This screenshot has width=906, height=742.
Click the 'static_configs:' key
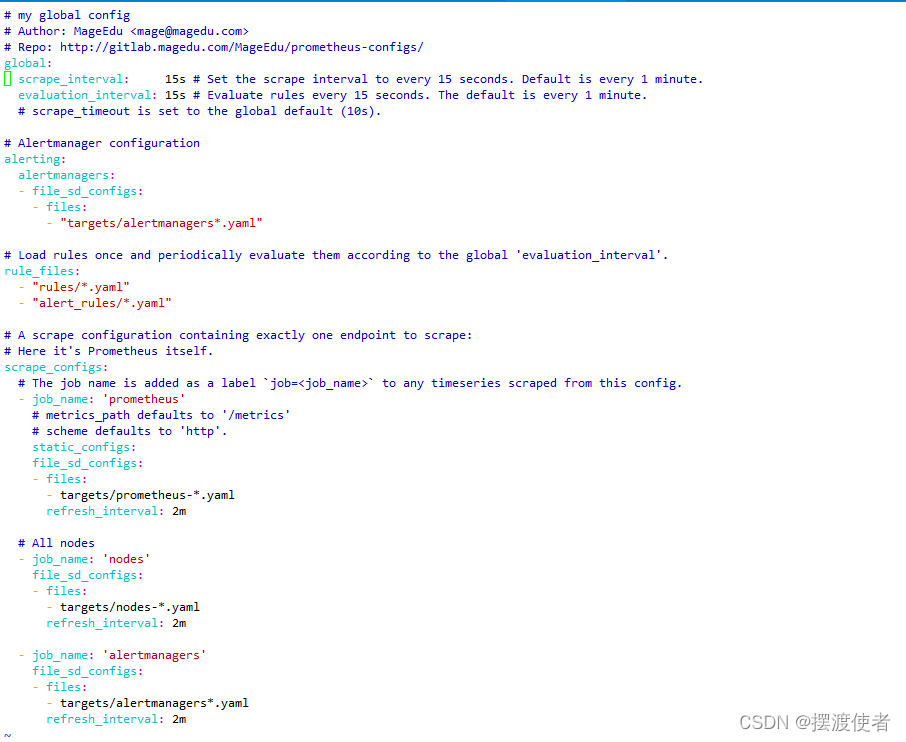(84, 447)
